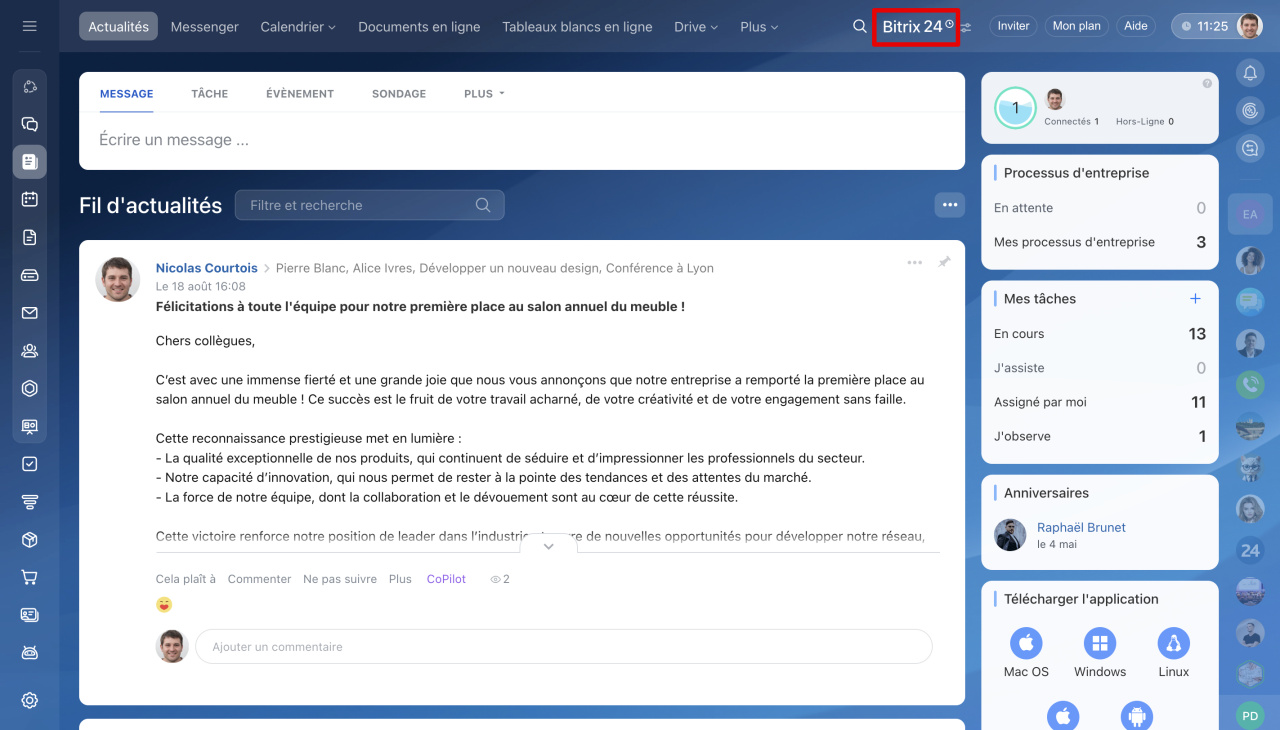Open the search magnifier in top bar
Image resolution: width=1280 pixels, height=730 pixels.
coord(859,26)
